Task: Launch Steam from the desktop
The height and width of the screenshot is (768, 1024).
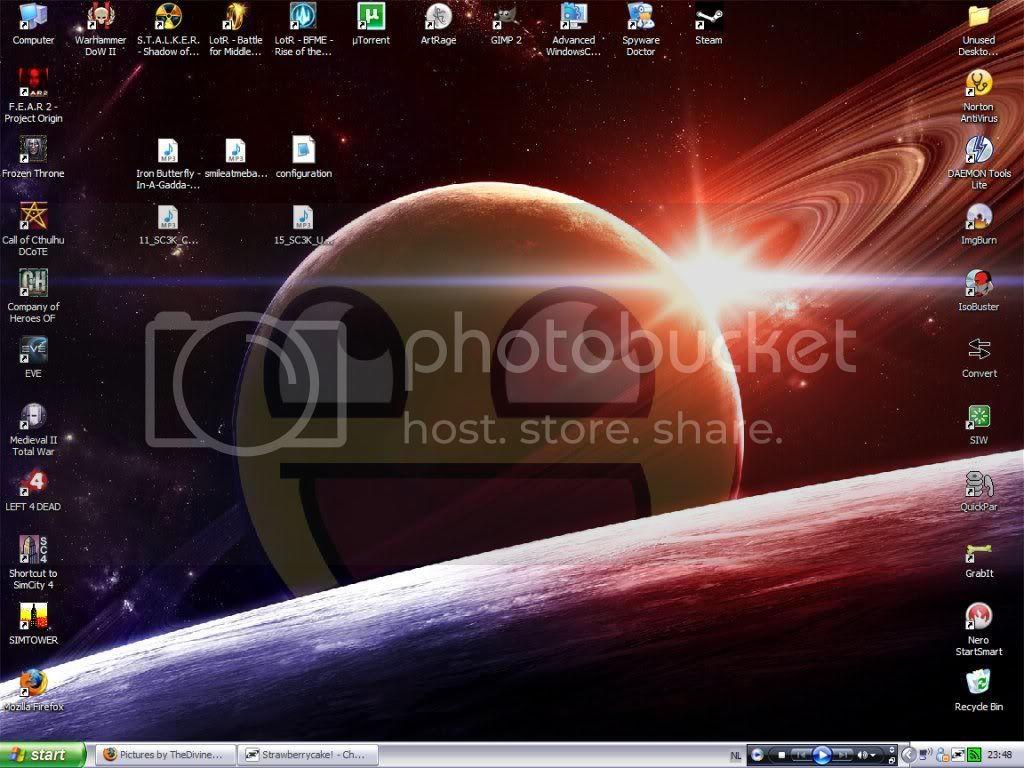Action: [709, 24]
